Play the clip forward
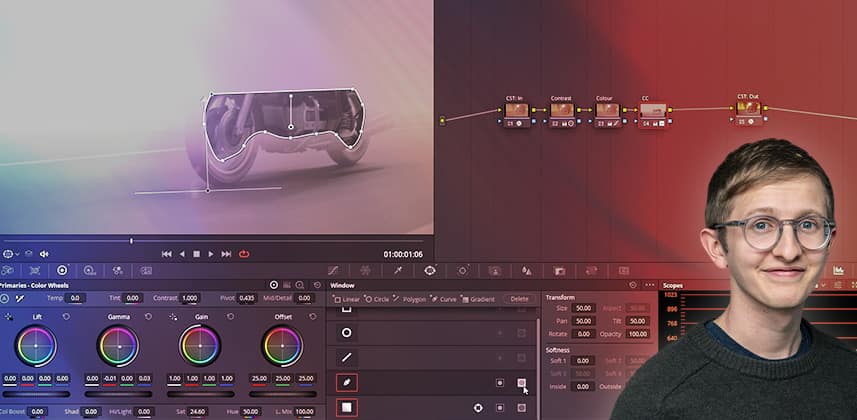Viewport: 857px width, 420px height. point(211,254)
